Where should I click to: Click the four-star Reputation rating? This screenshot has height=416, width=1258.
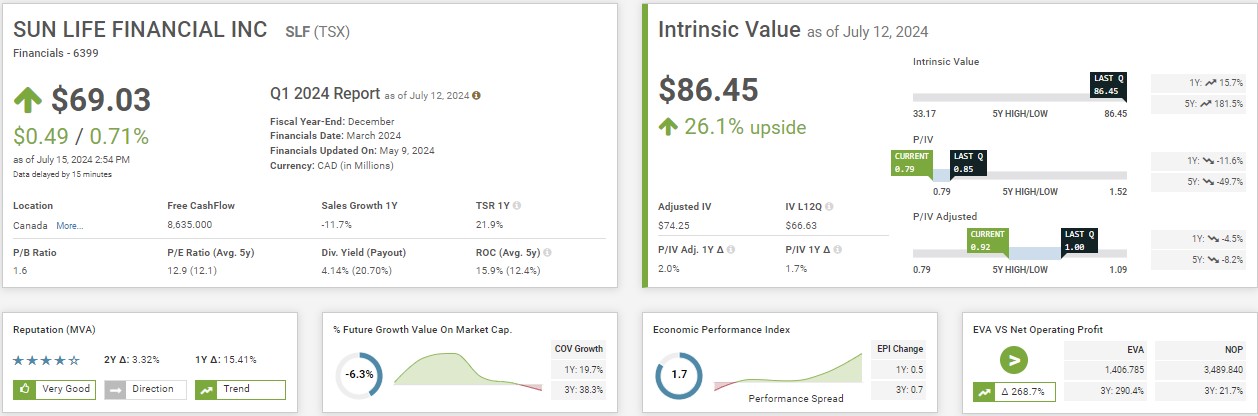[x=46, y=359]
